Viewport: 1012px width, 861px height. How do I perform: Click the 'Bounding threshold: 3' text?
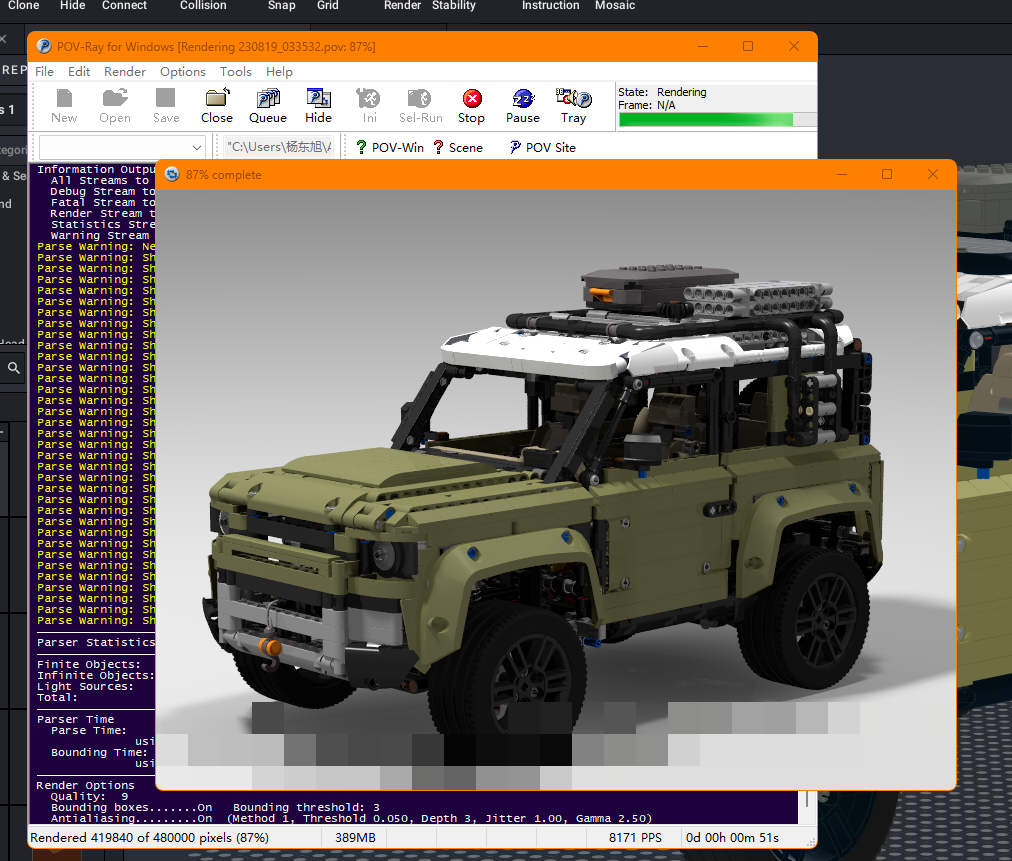click(307, 807)
